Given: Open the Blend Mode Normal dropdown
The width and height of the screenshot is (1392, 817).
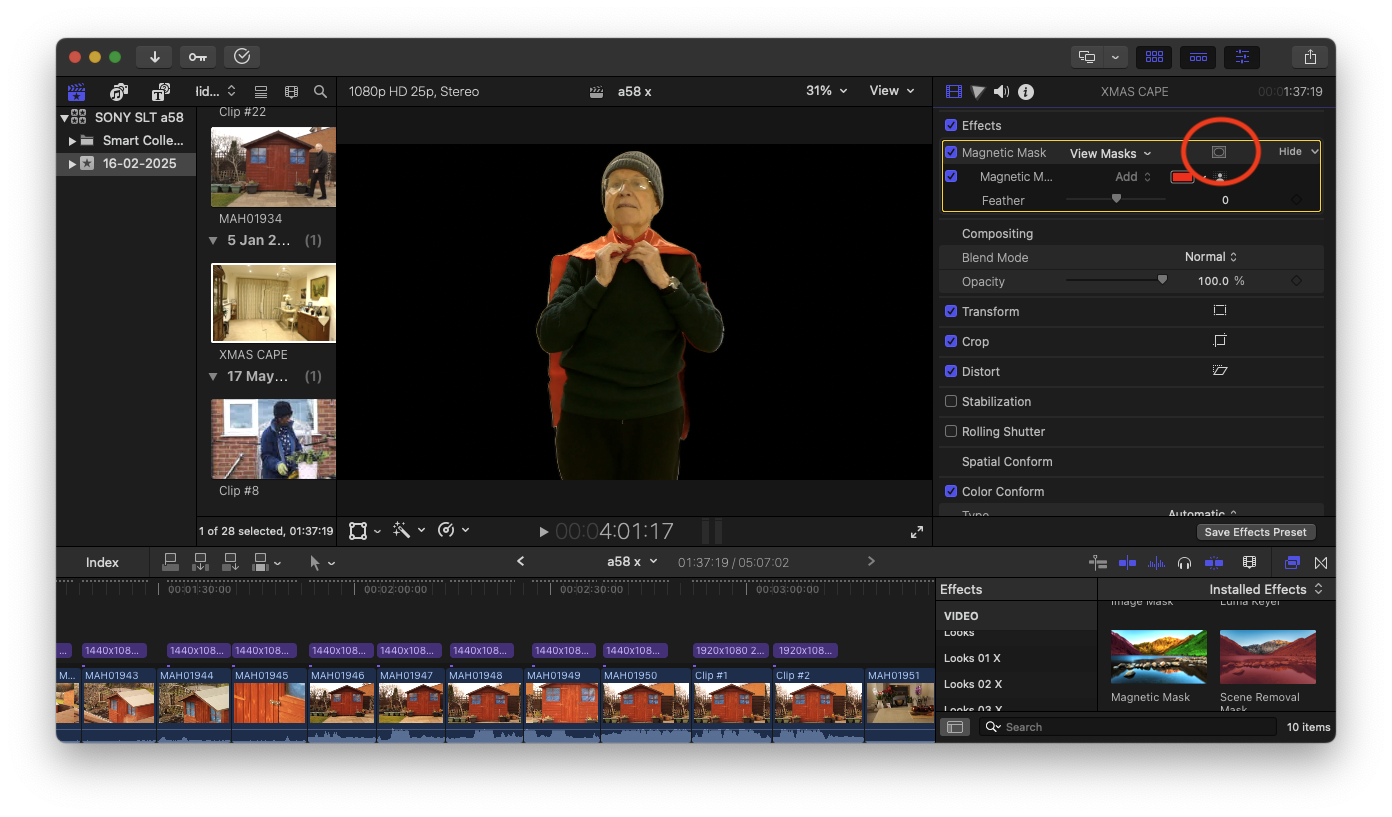Looking at the screenshot, I should (x=1211, y=257).
